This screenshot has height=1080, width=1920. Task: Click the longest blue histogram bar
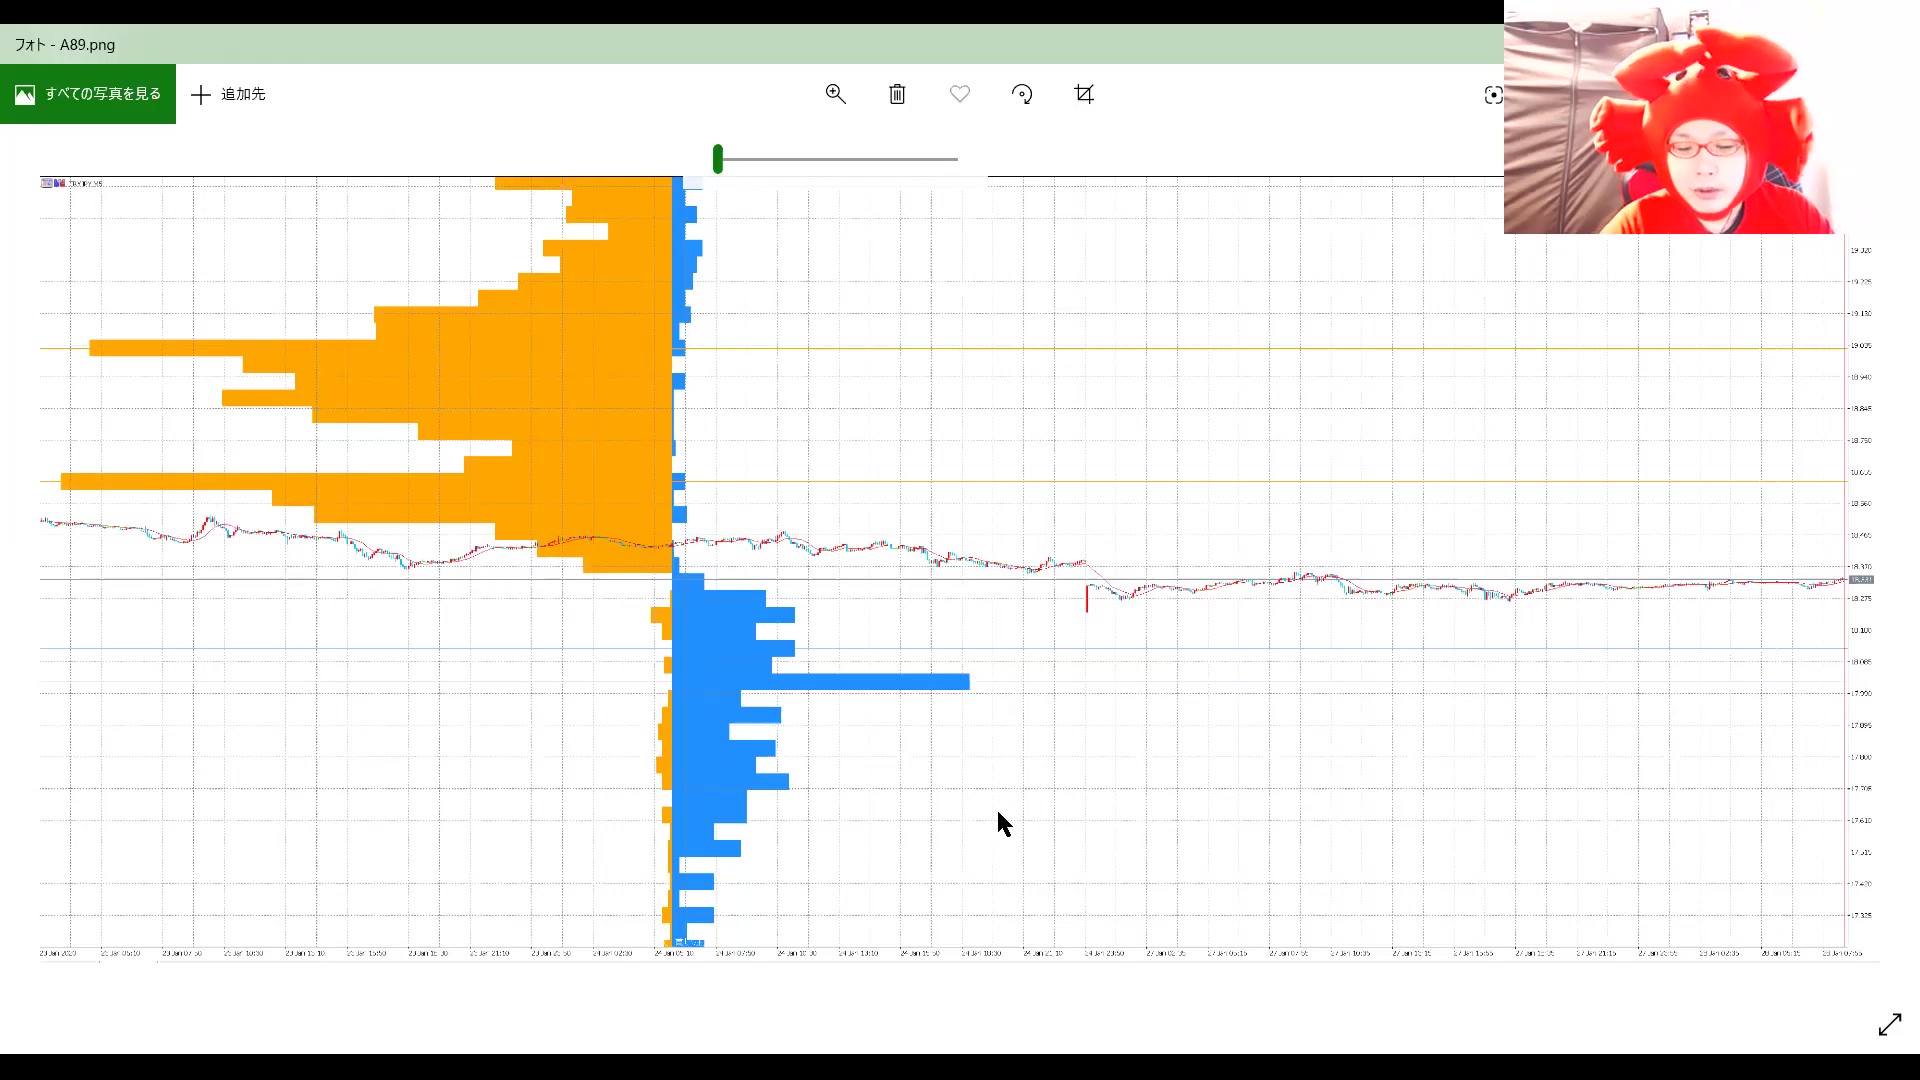(870, 682)
